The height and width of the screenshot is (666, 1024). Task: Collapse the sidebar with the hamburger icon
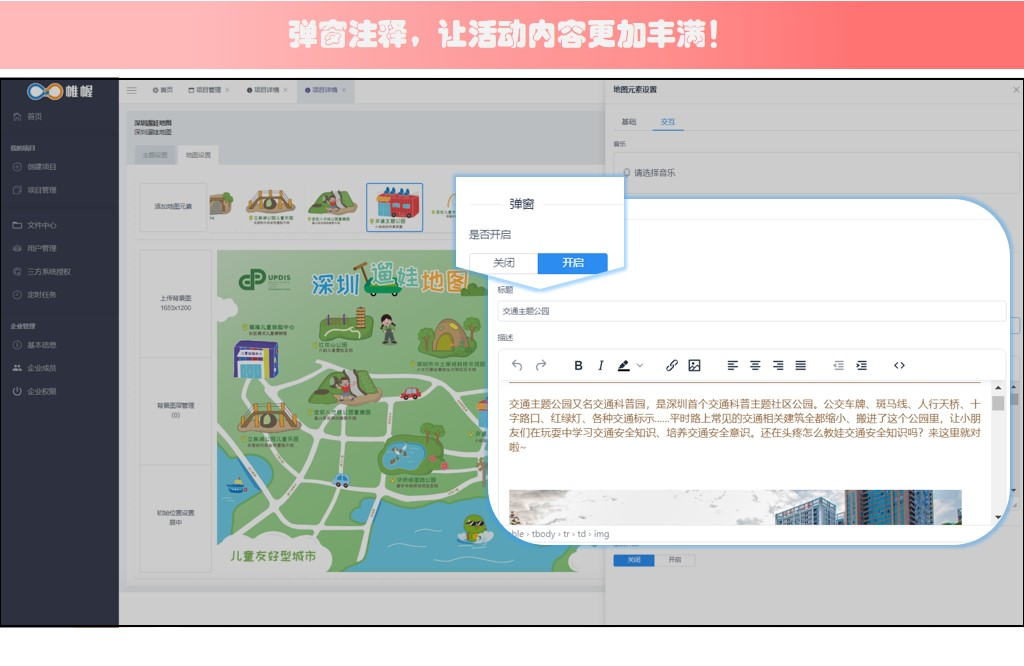(132, 90)
